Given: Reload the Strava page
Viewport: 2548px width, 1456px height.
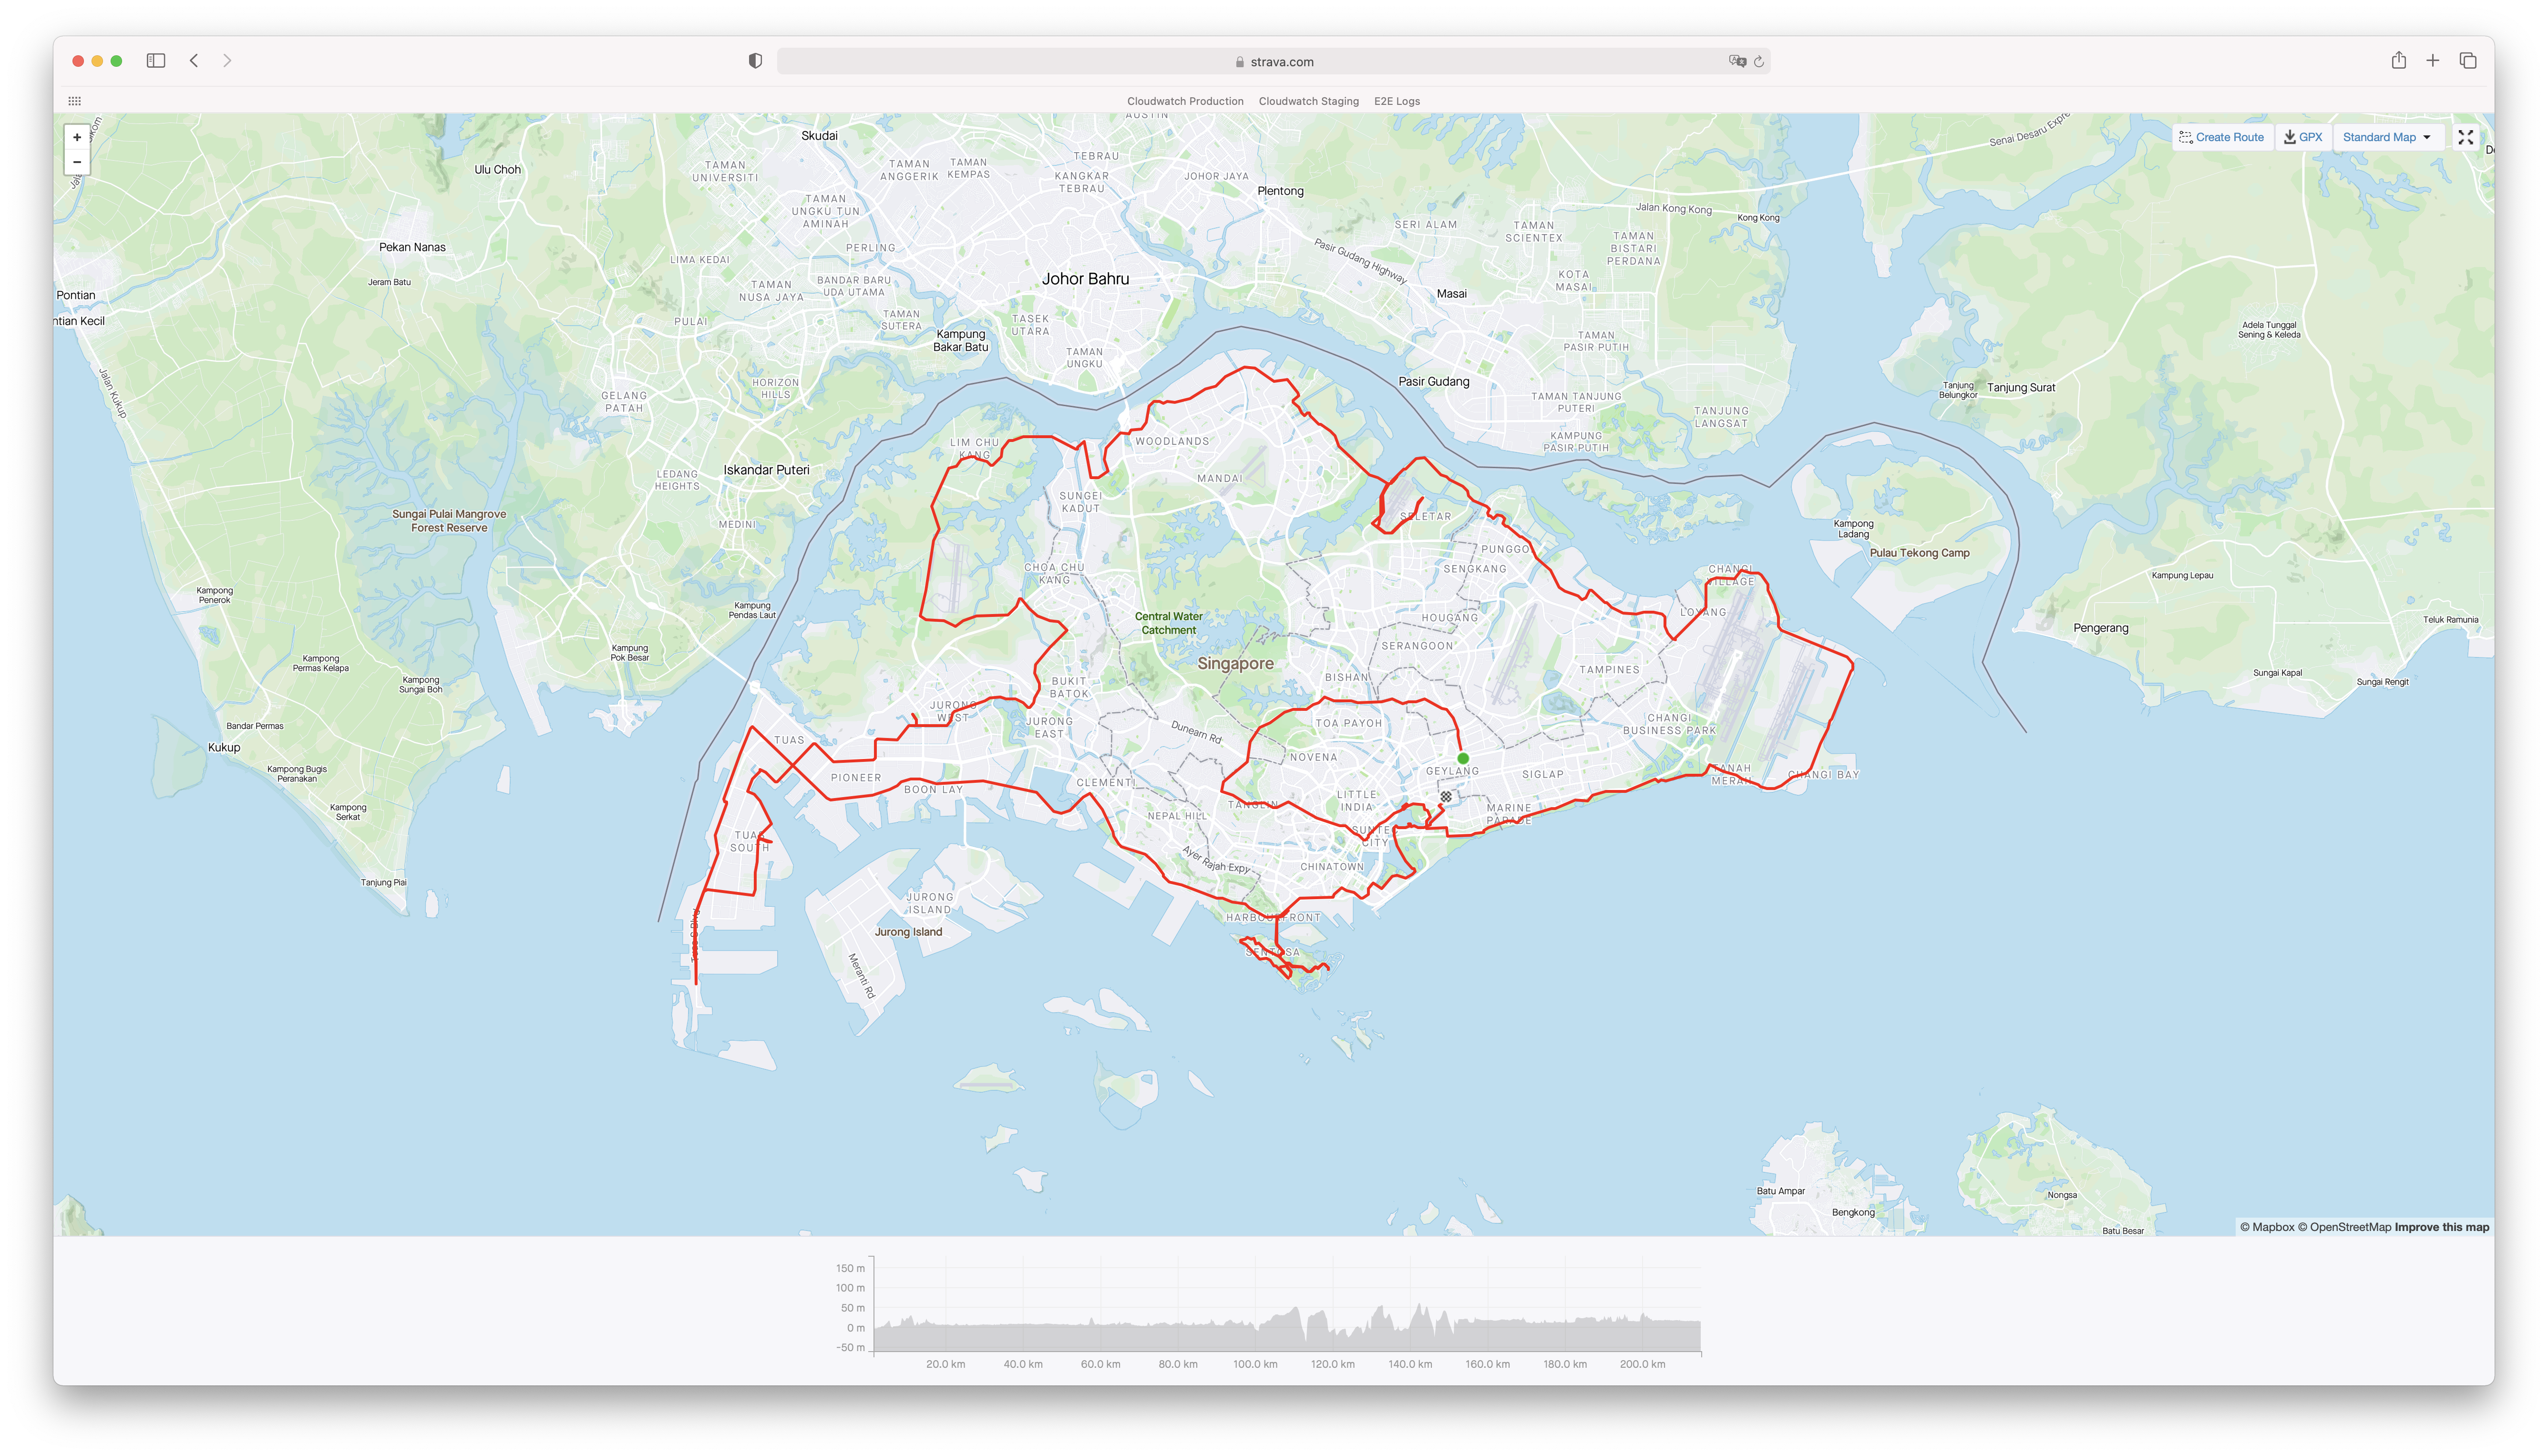Looking at the screenshot, I should point(1759,61).
